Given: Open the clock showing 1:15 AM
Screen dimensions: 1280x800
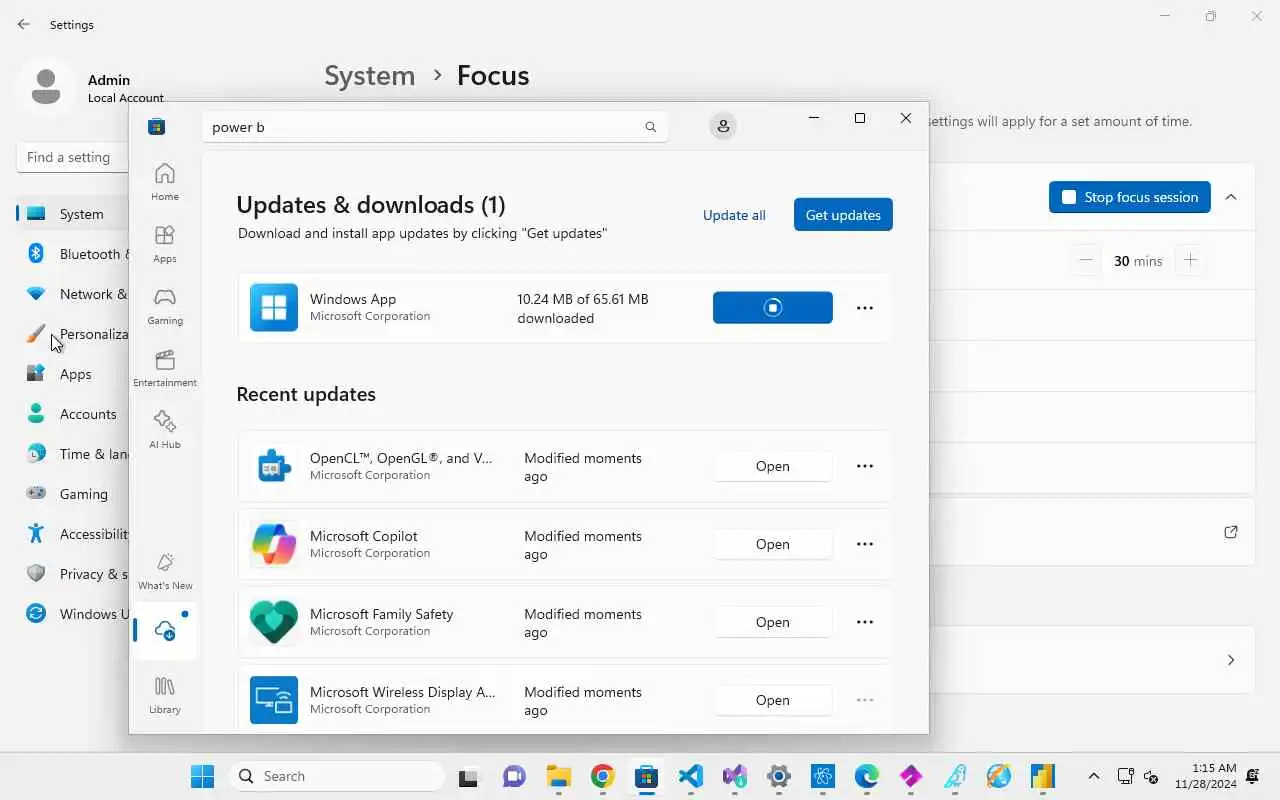Looking at the screenshot, I should 1206,776.
